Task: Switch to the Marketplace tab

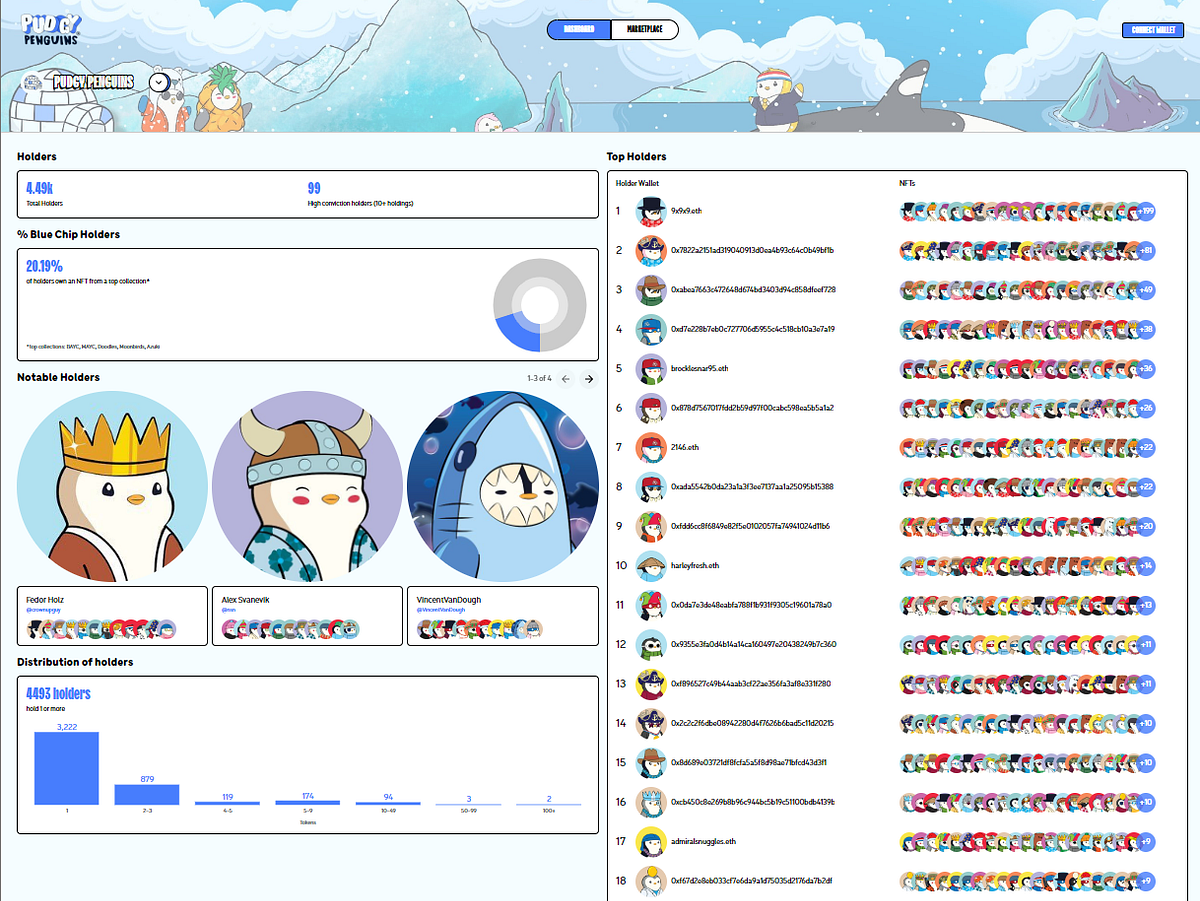Action: 644,30
